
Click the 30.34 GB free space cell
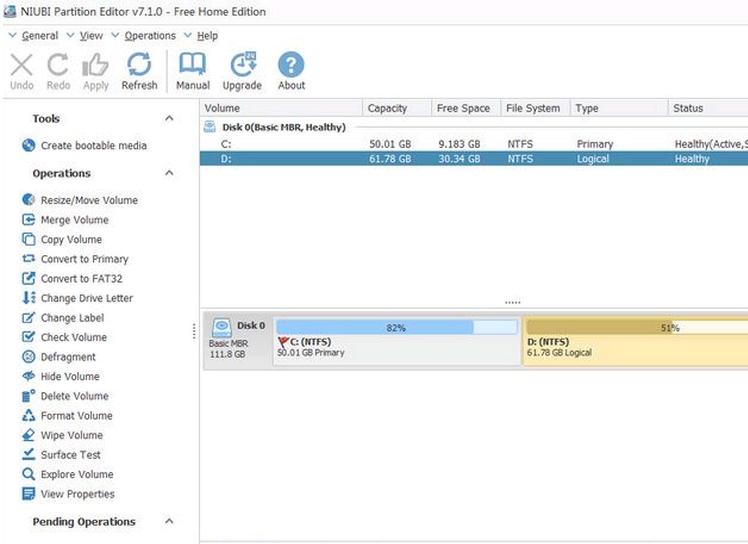pyautogui.click(x=459, y=158)
